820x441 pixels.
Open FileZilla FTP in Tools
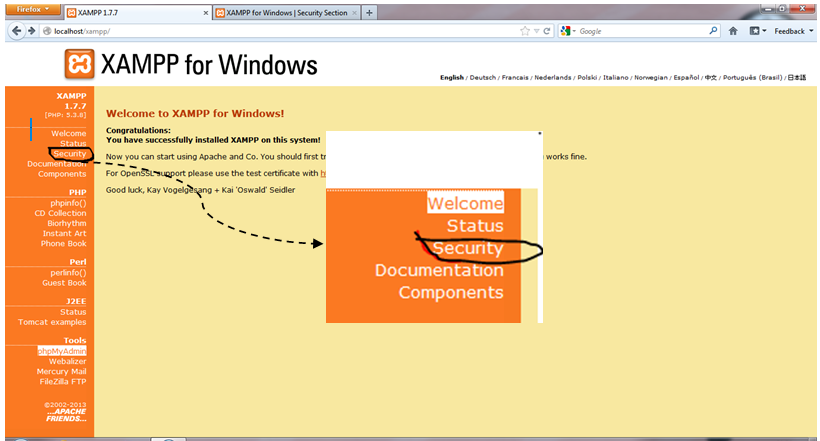pos(63,382)
